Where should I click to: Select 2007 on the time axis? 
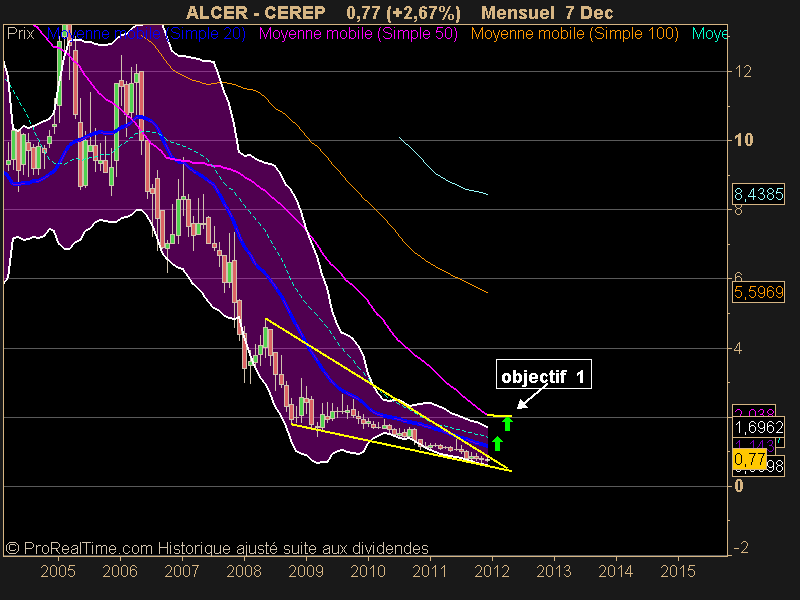tap(182, 571)
